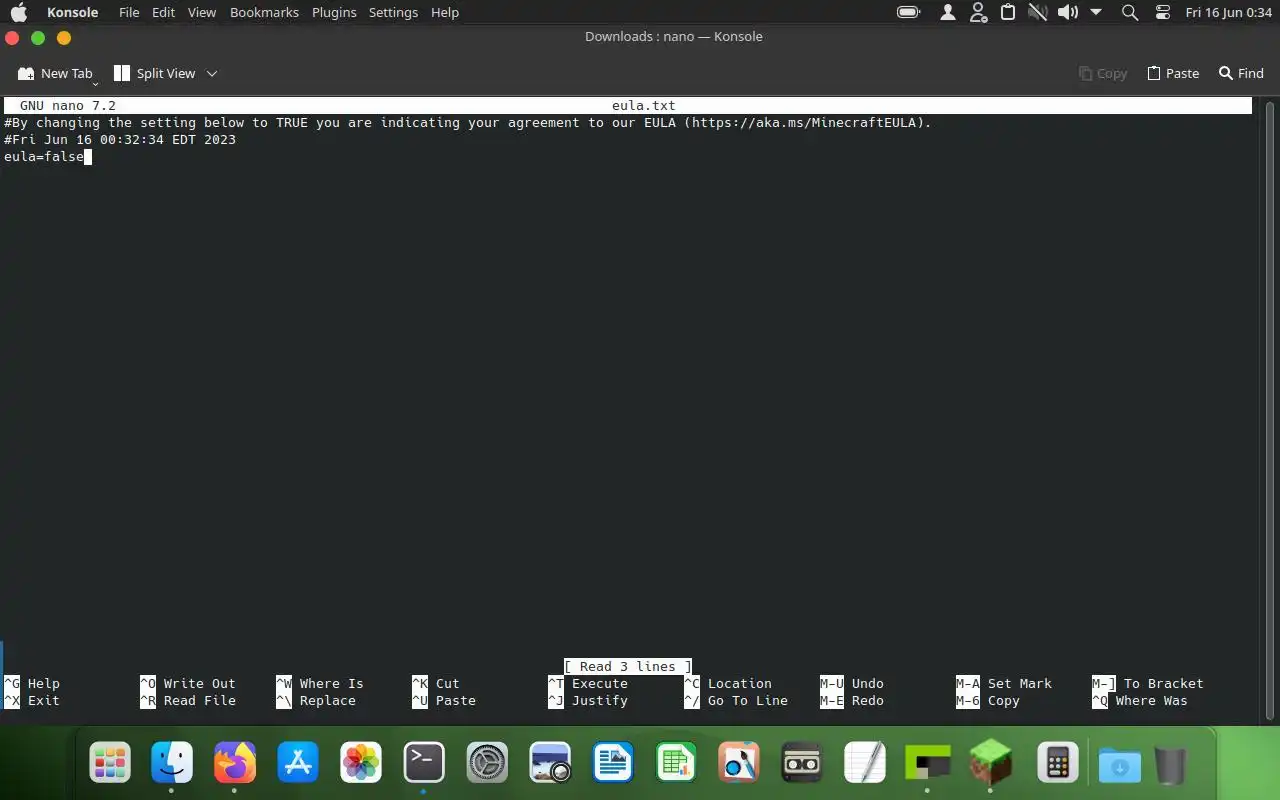Image resolution: width=1280 pixels, height=800 pixels.
Task: Open Launchpad from the dock
Action: 110,764
